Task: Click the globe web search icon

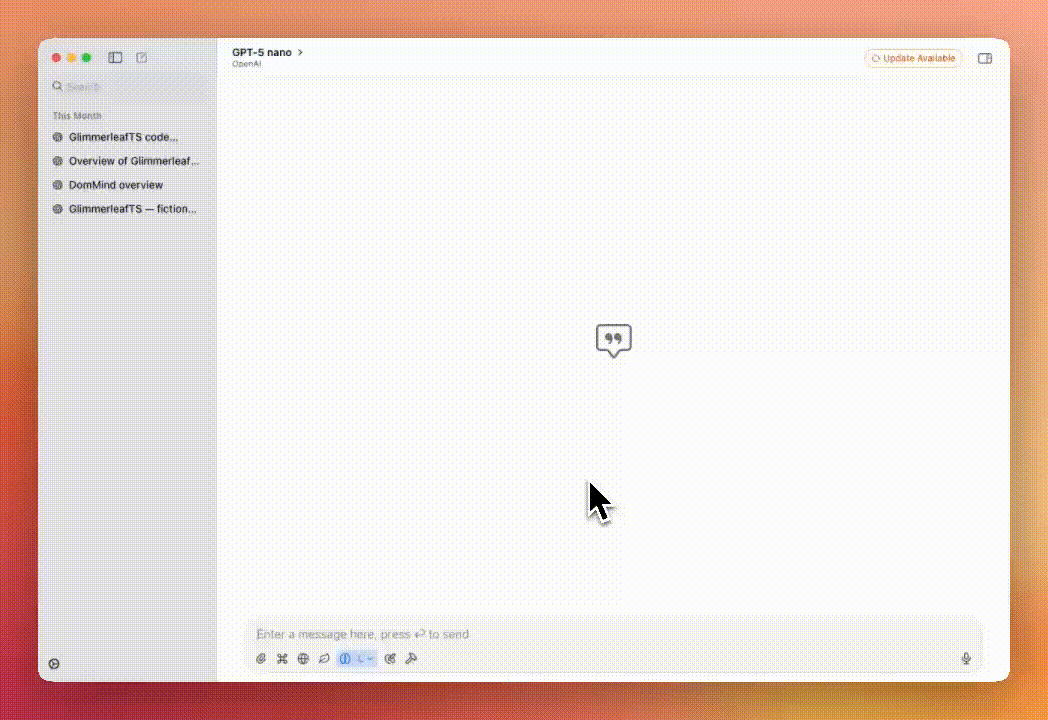Action: [x=303, y=658]
